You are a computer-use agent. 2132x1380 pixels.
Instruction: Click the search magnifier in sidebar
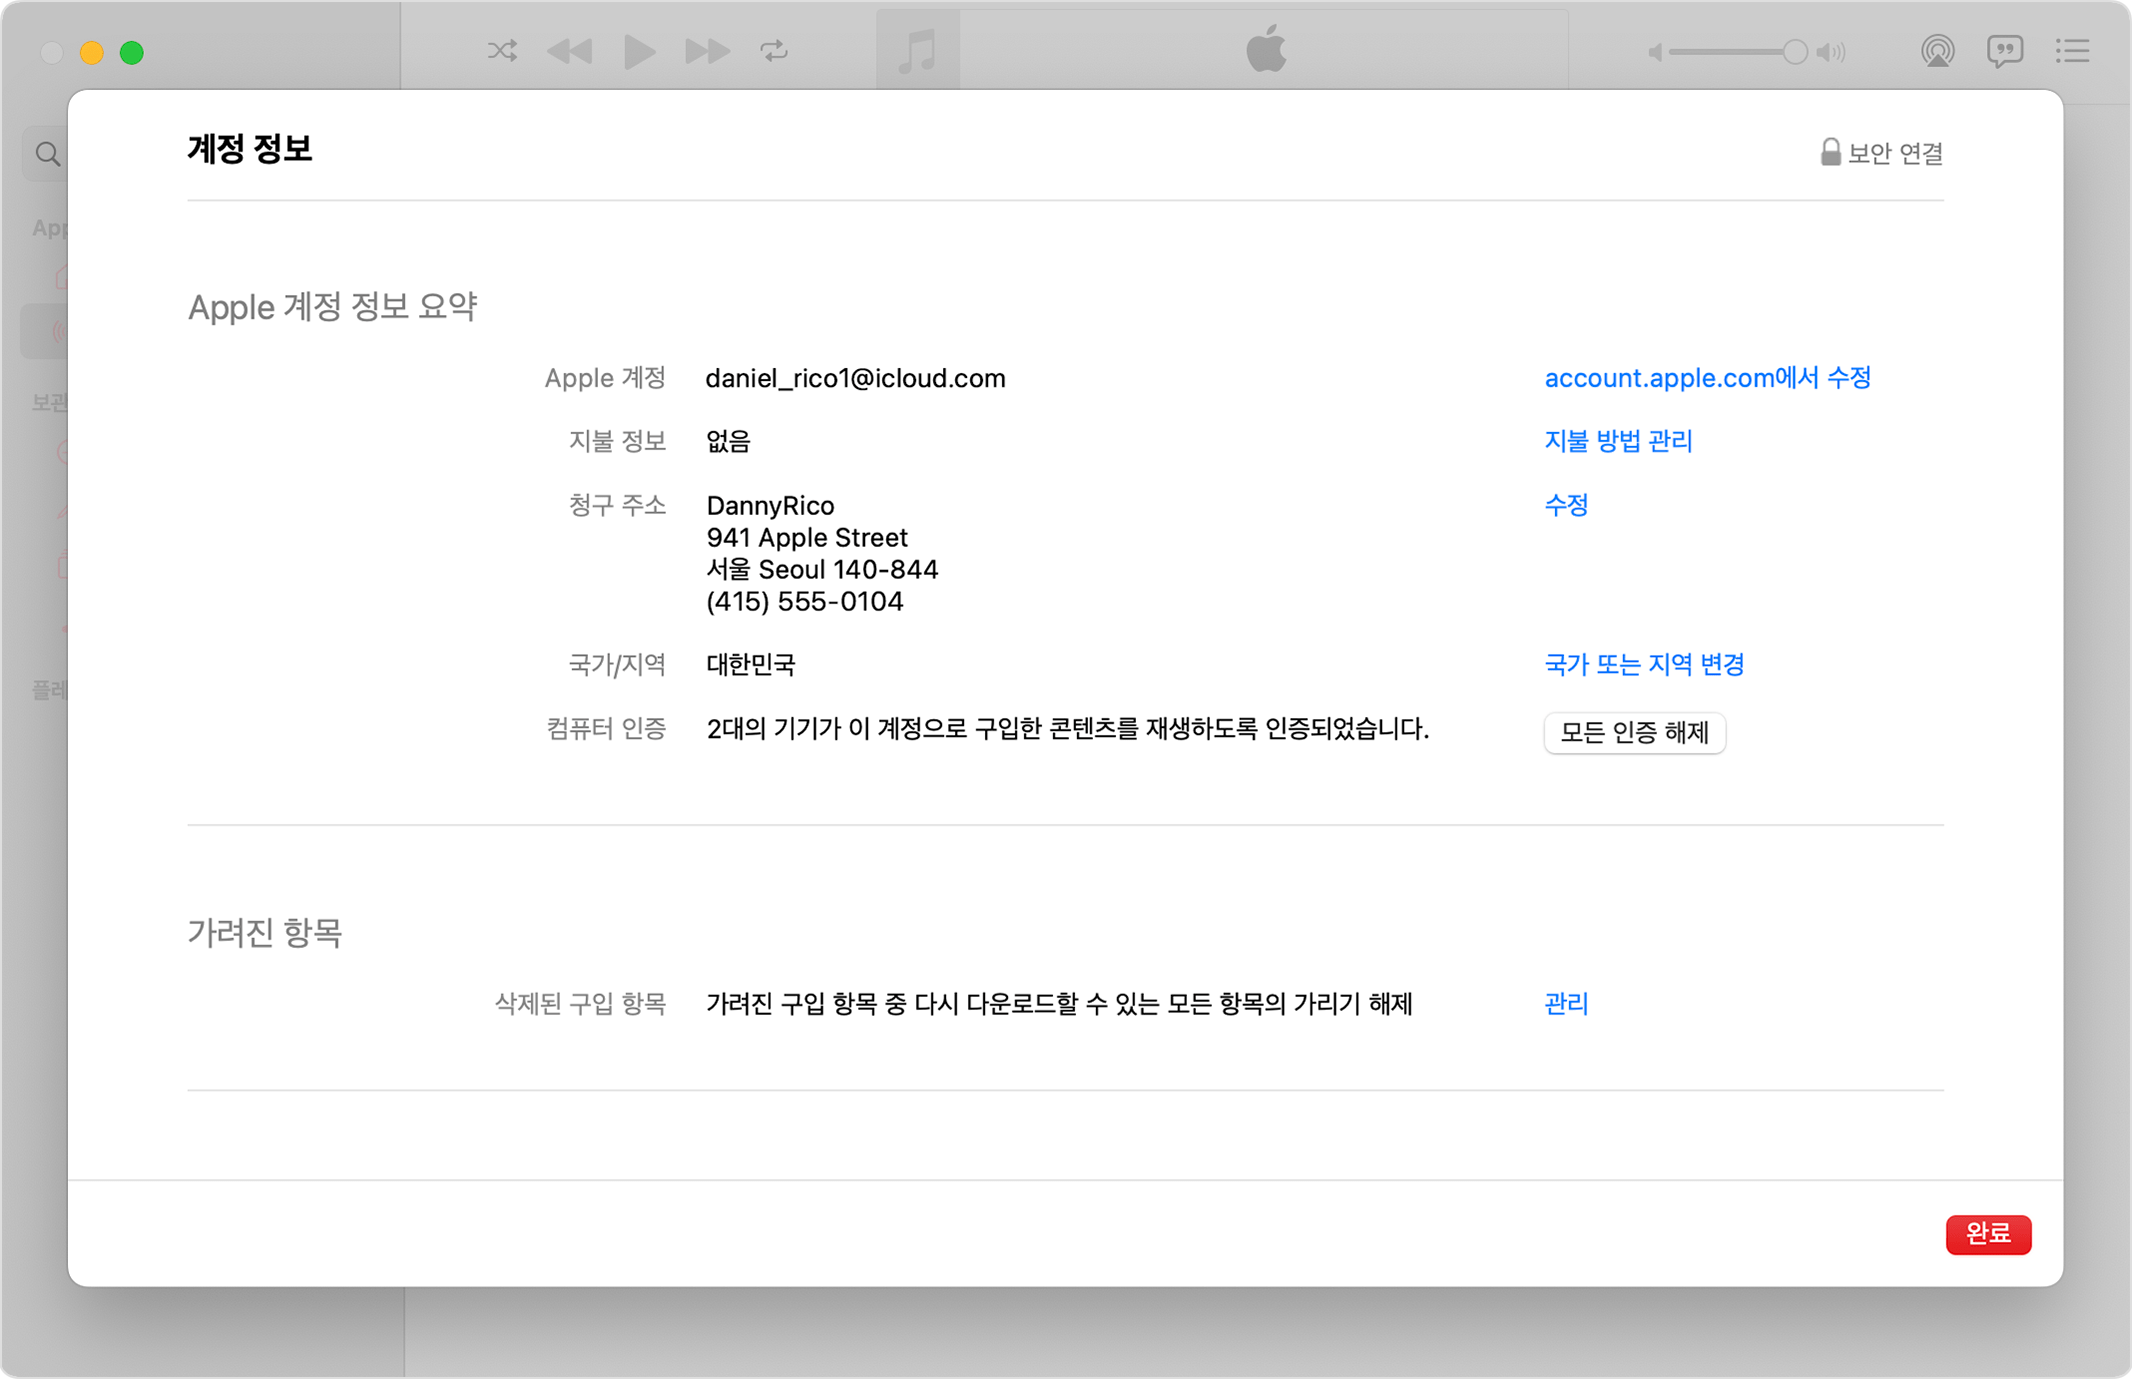(47, 154)
